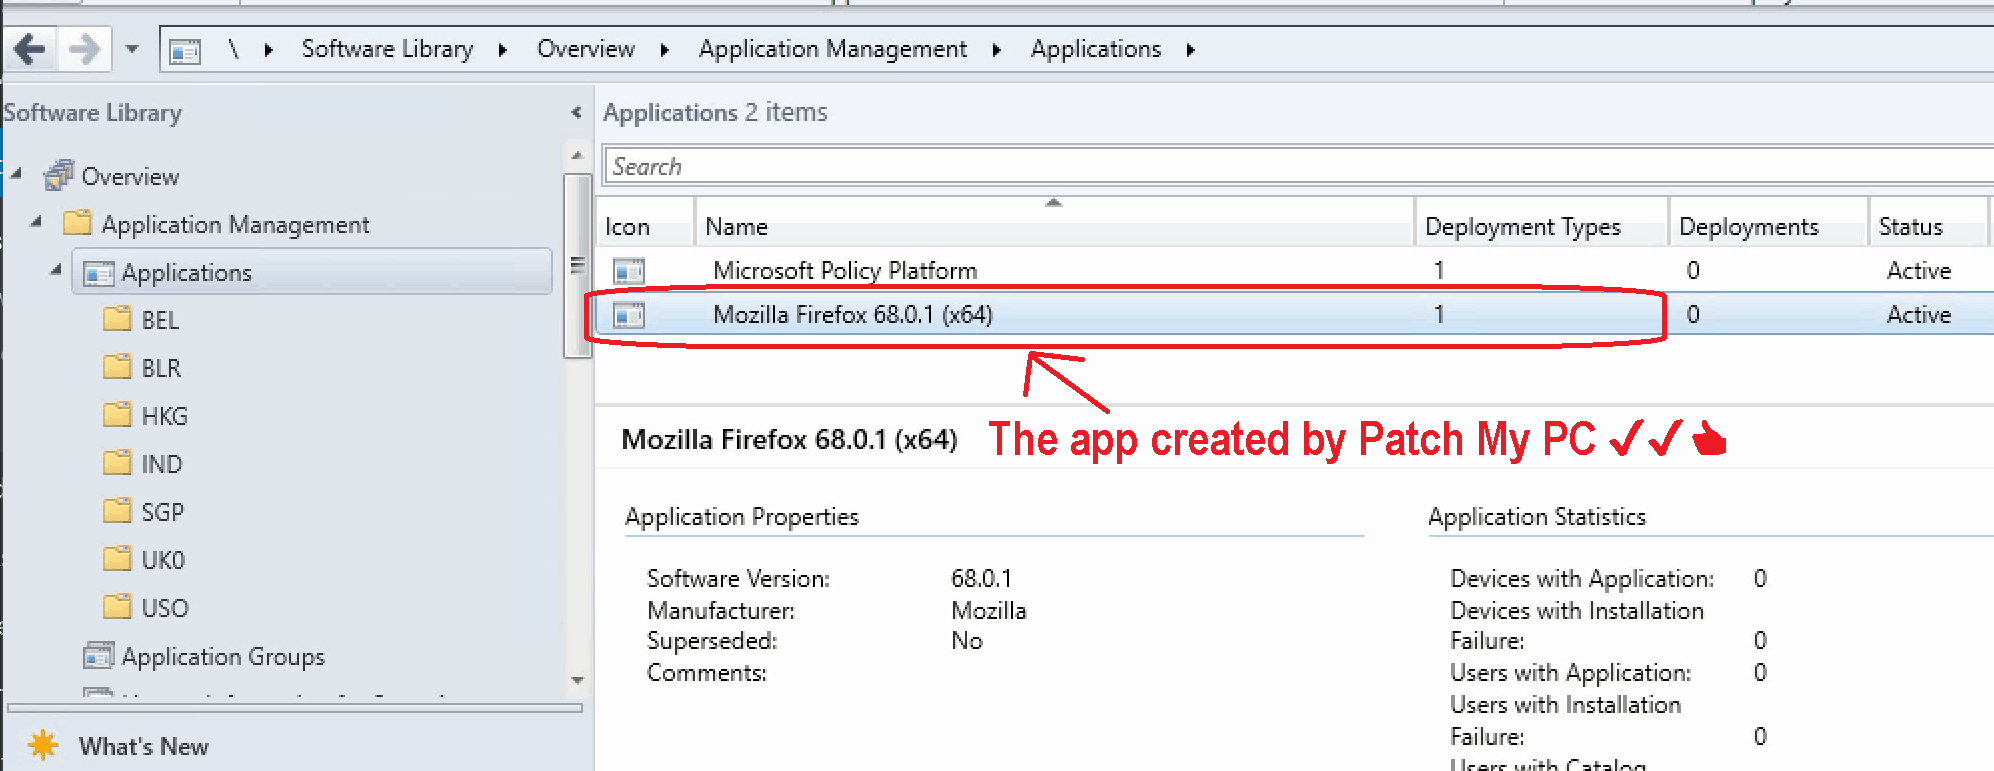Image resolution: width=1994 pixels, height=771 pixels.
Task: Select the Application Groups node icon
Action: pyautogui.click(x=98, y=656)
